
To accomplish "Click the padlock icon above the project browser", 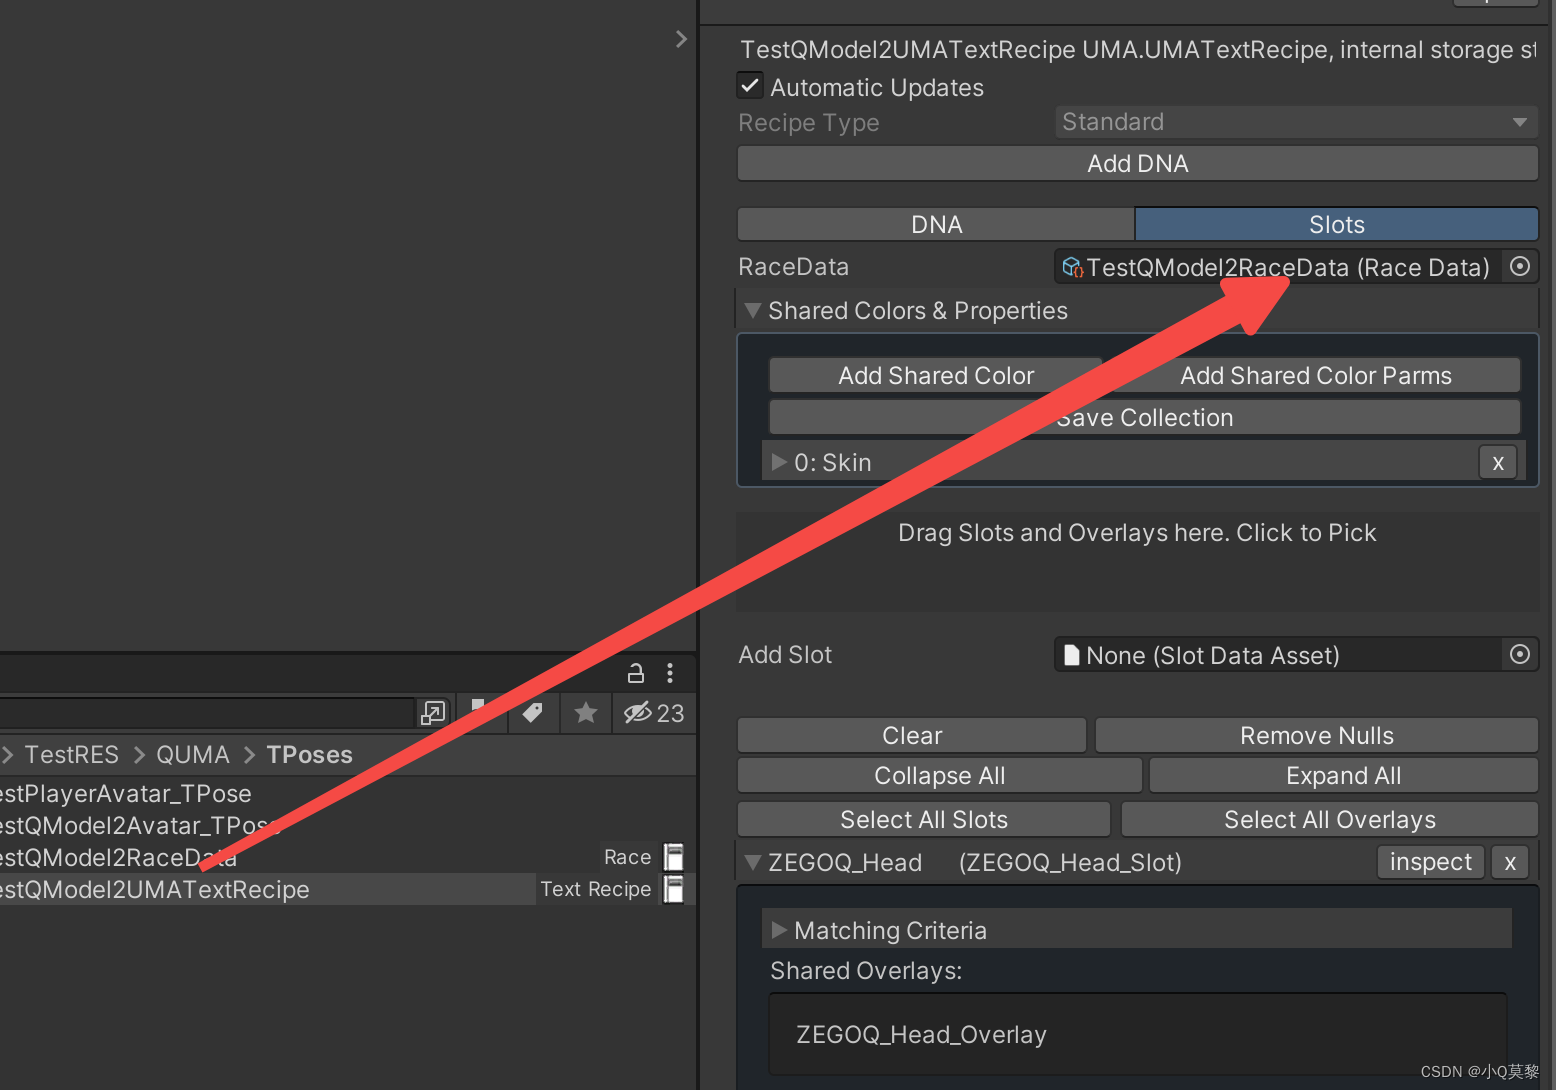I will click(636, 673).
